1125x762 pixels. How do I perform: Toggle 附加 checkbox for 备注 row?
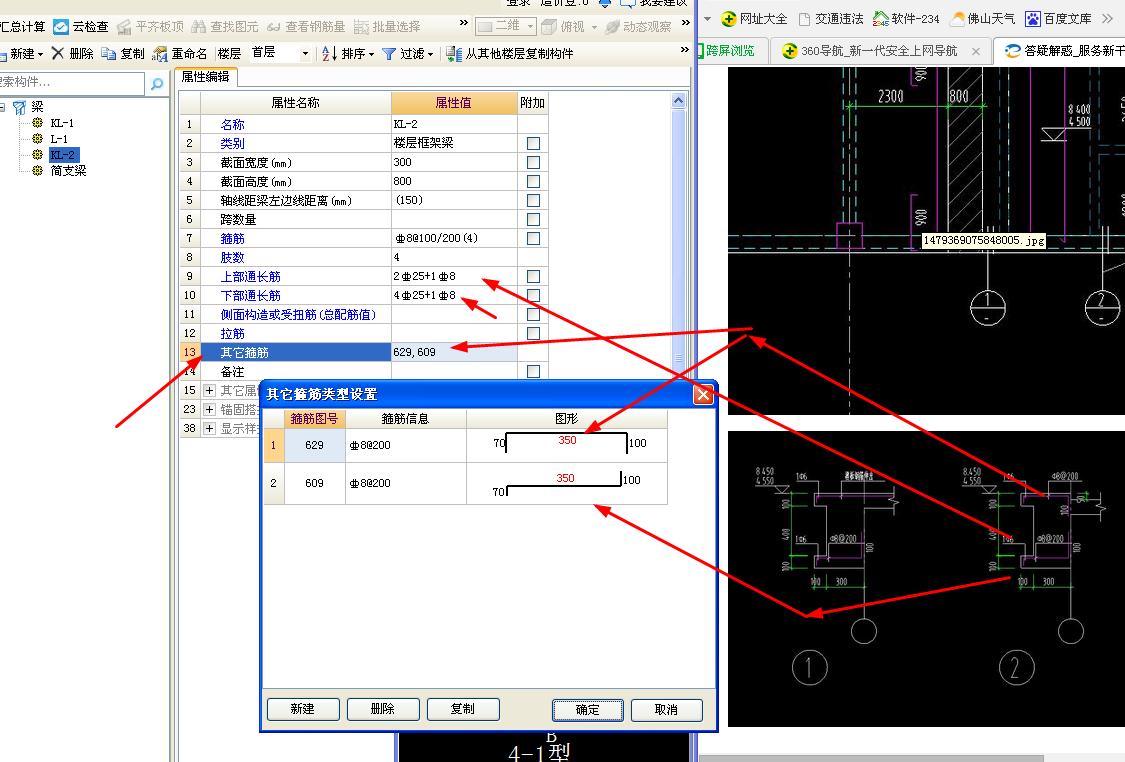[x=533, y=372]
